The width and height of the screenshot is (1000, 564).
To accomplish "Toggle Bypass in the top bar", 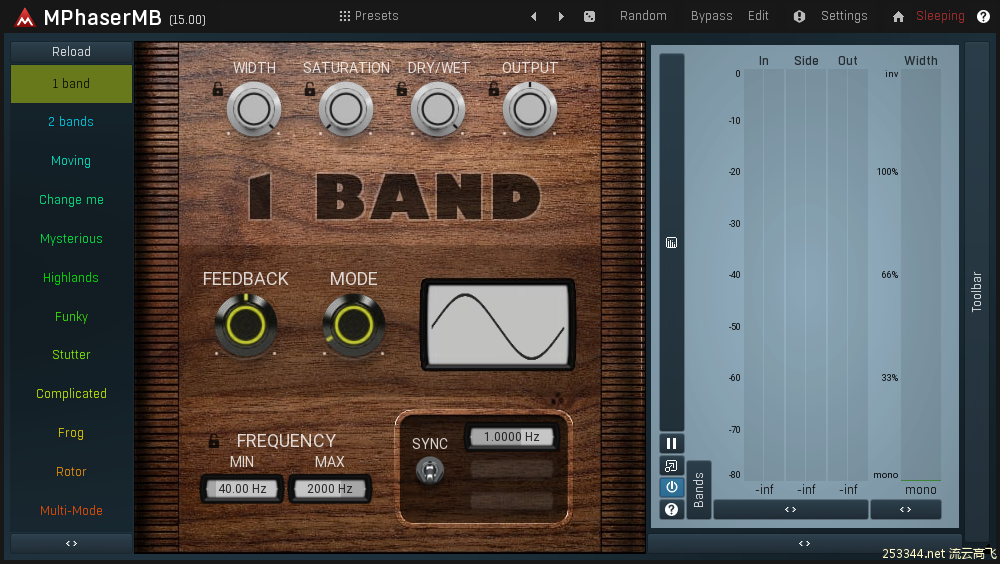I will click(x=711, y=16).
